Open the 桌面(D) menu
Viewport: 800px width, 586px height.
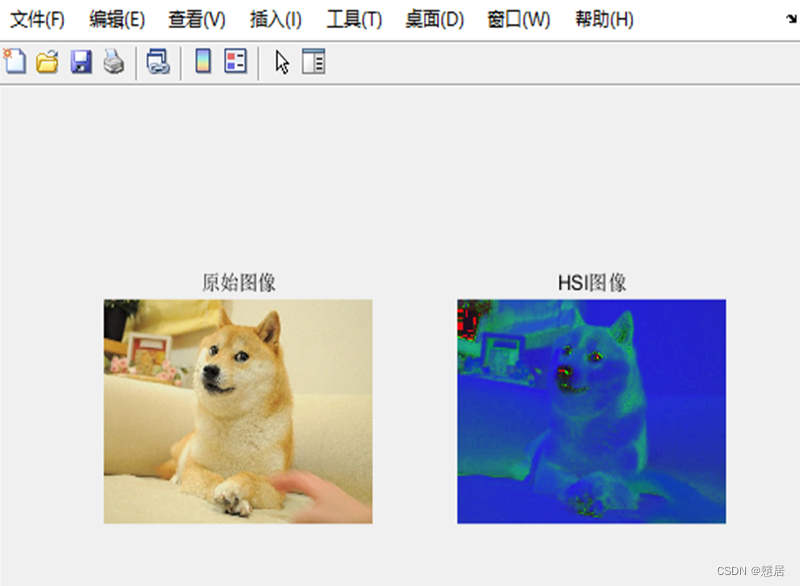pyautogui.click(x=435, y=20)
